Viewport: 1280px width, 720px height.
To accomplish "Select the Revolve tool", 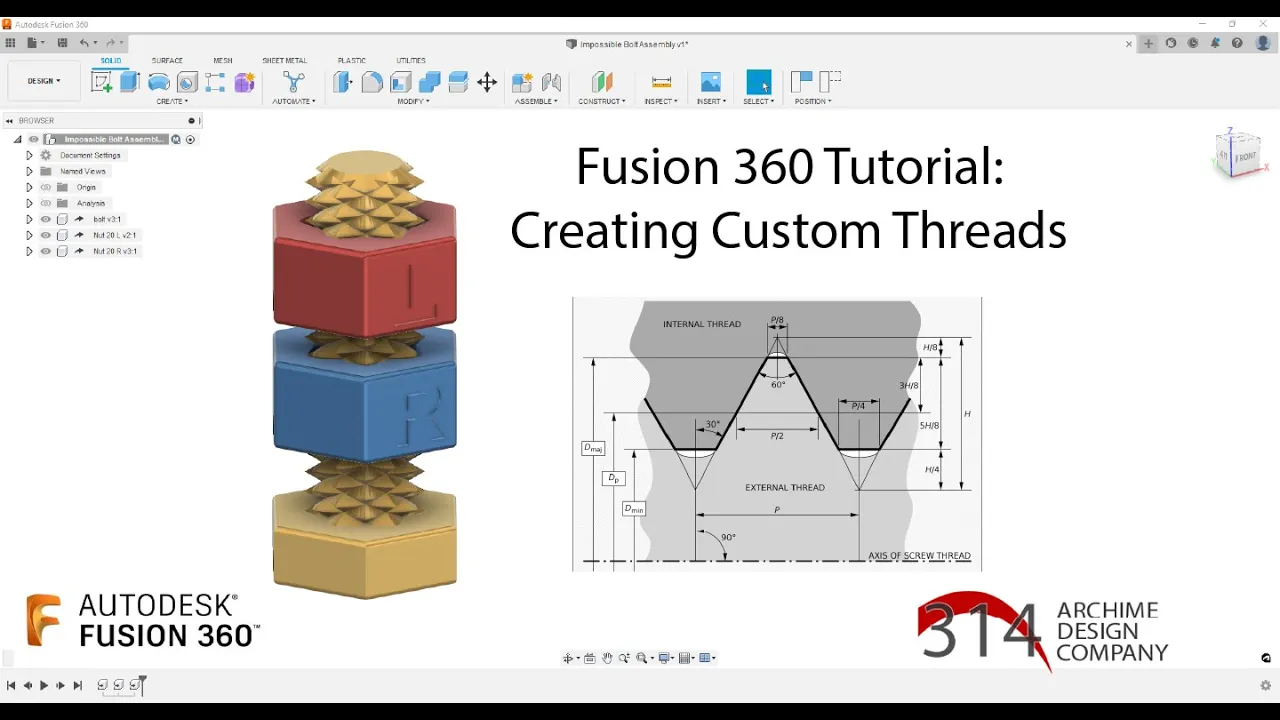I will 158,82.
